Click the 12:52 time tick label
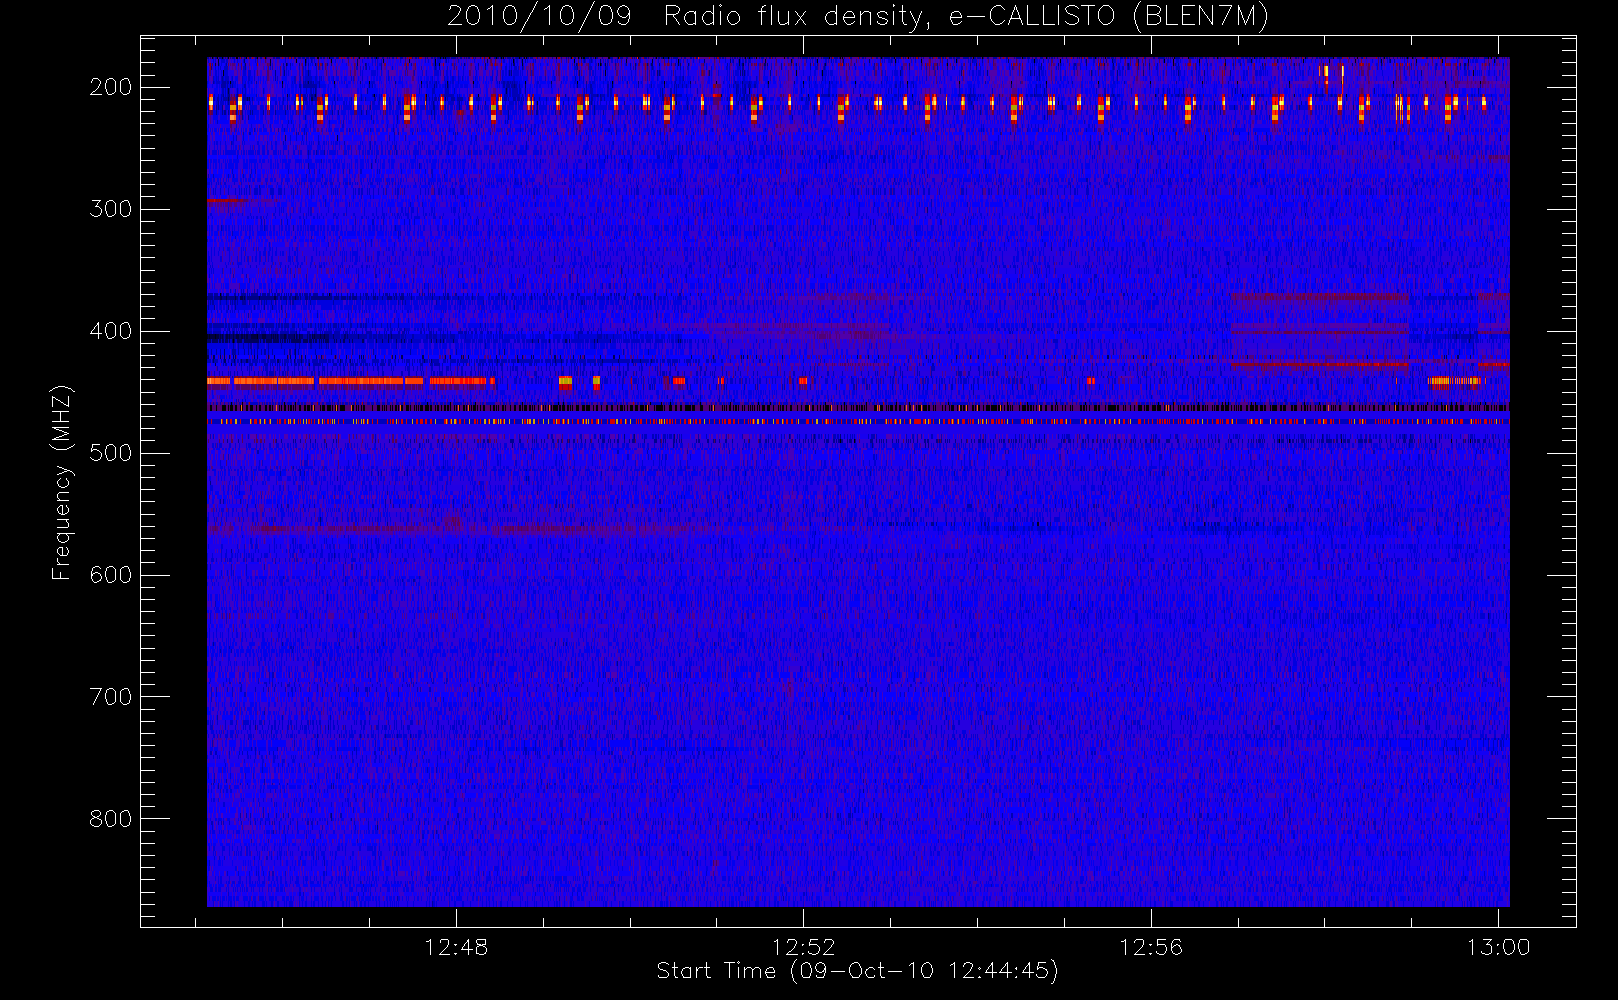 click(803, 947)
